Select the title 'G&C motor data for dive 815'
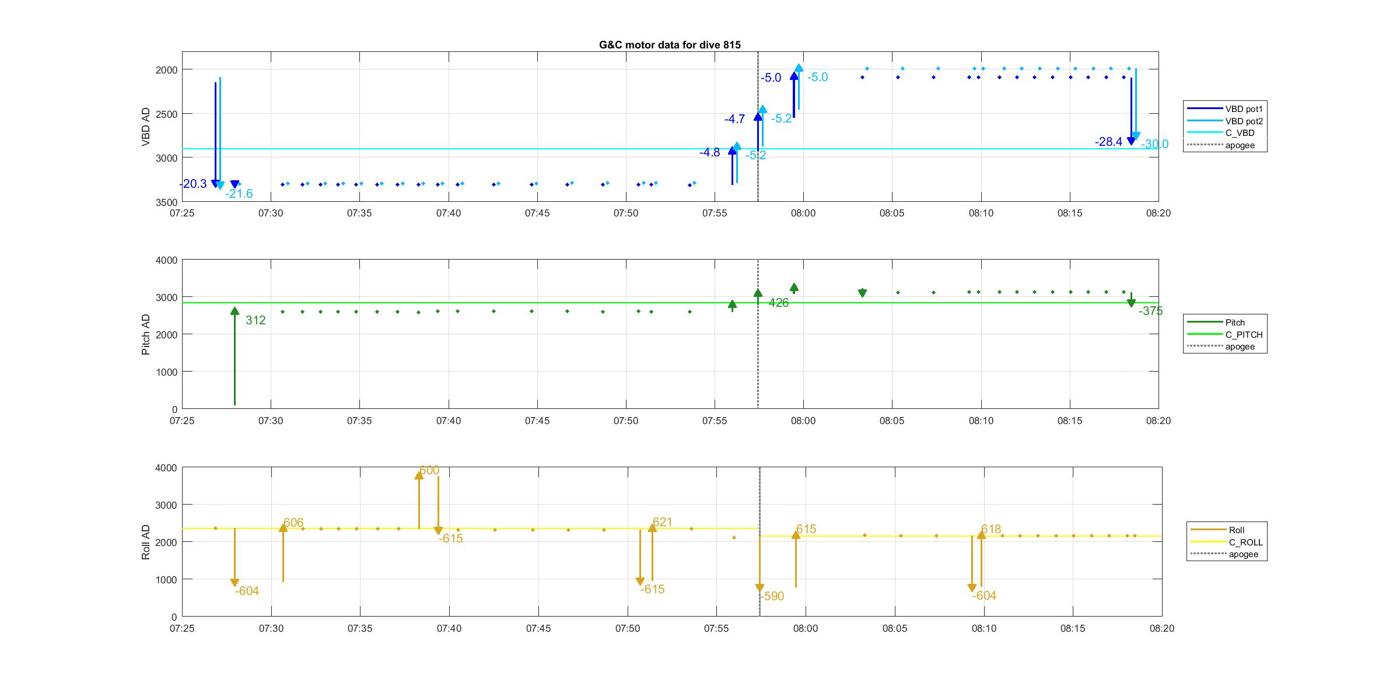The image size is (1400, 693). click(670, 45)
